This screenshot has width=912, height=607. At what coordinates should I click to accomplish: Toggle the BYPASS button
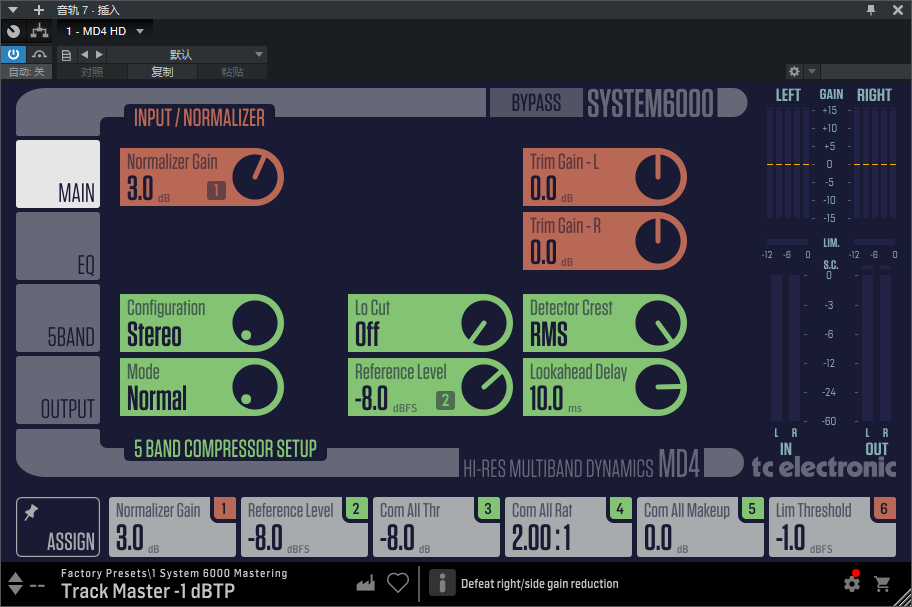[x=536, y=103]
